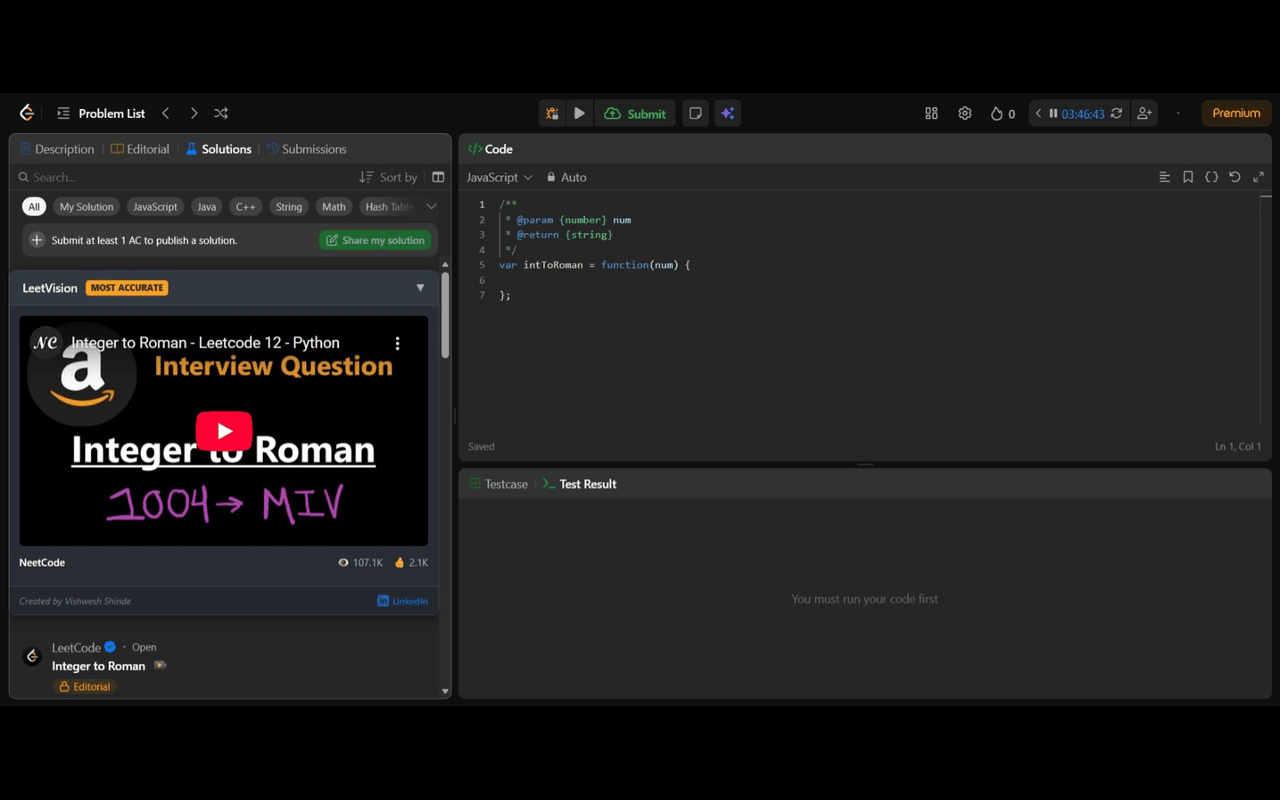Switch to the Testcase tab
The width and height of the screenshot is (1280, 800).
pos(498,484)
